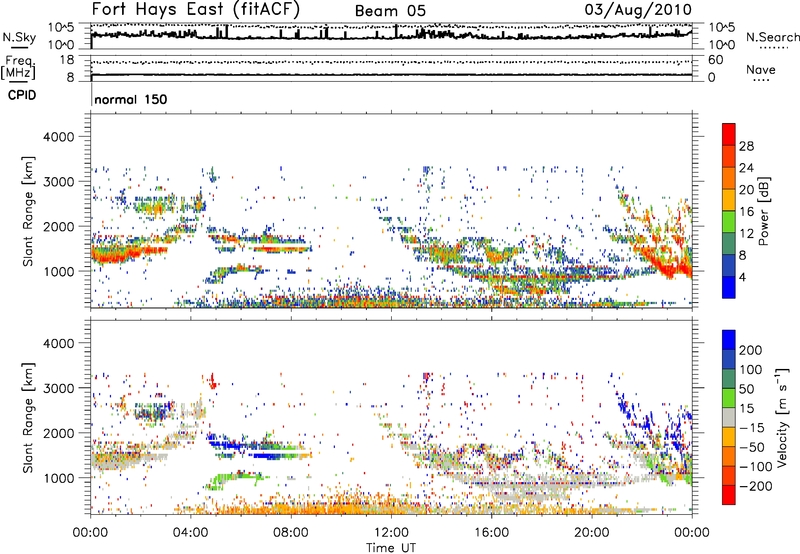Screen dimensions: 800x554
Task: Click the 'CPID' row label
Action: [22, 95]
